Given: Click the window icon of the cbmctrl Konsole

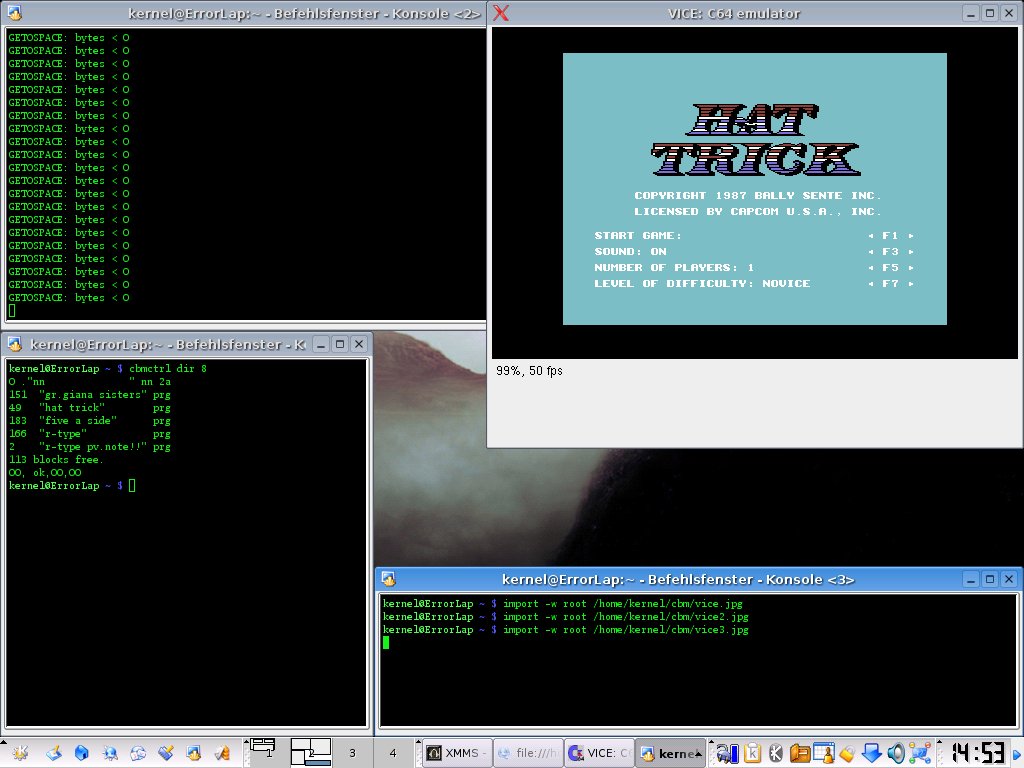Looking at the screenshot, I should [x=14, y=344].
